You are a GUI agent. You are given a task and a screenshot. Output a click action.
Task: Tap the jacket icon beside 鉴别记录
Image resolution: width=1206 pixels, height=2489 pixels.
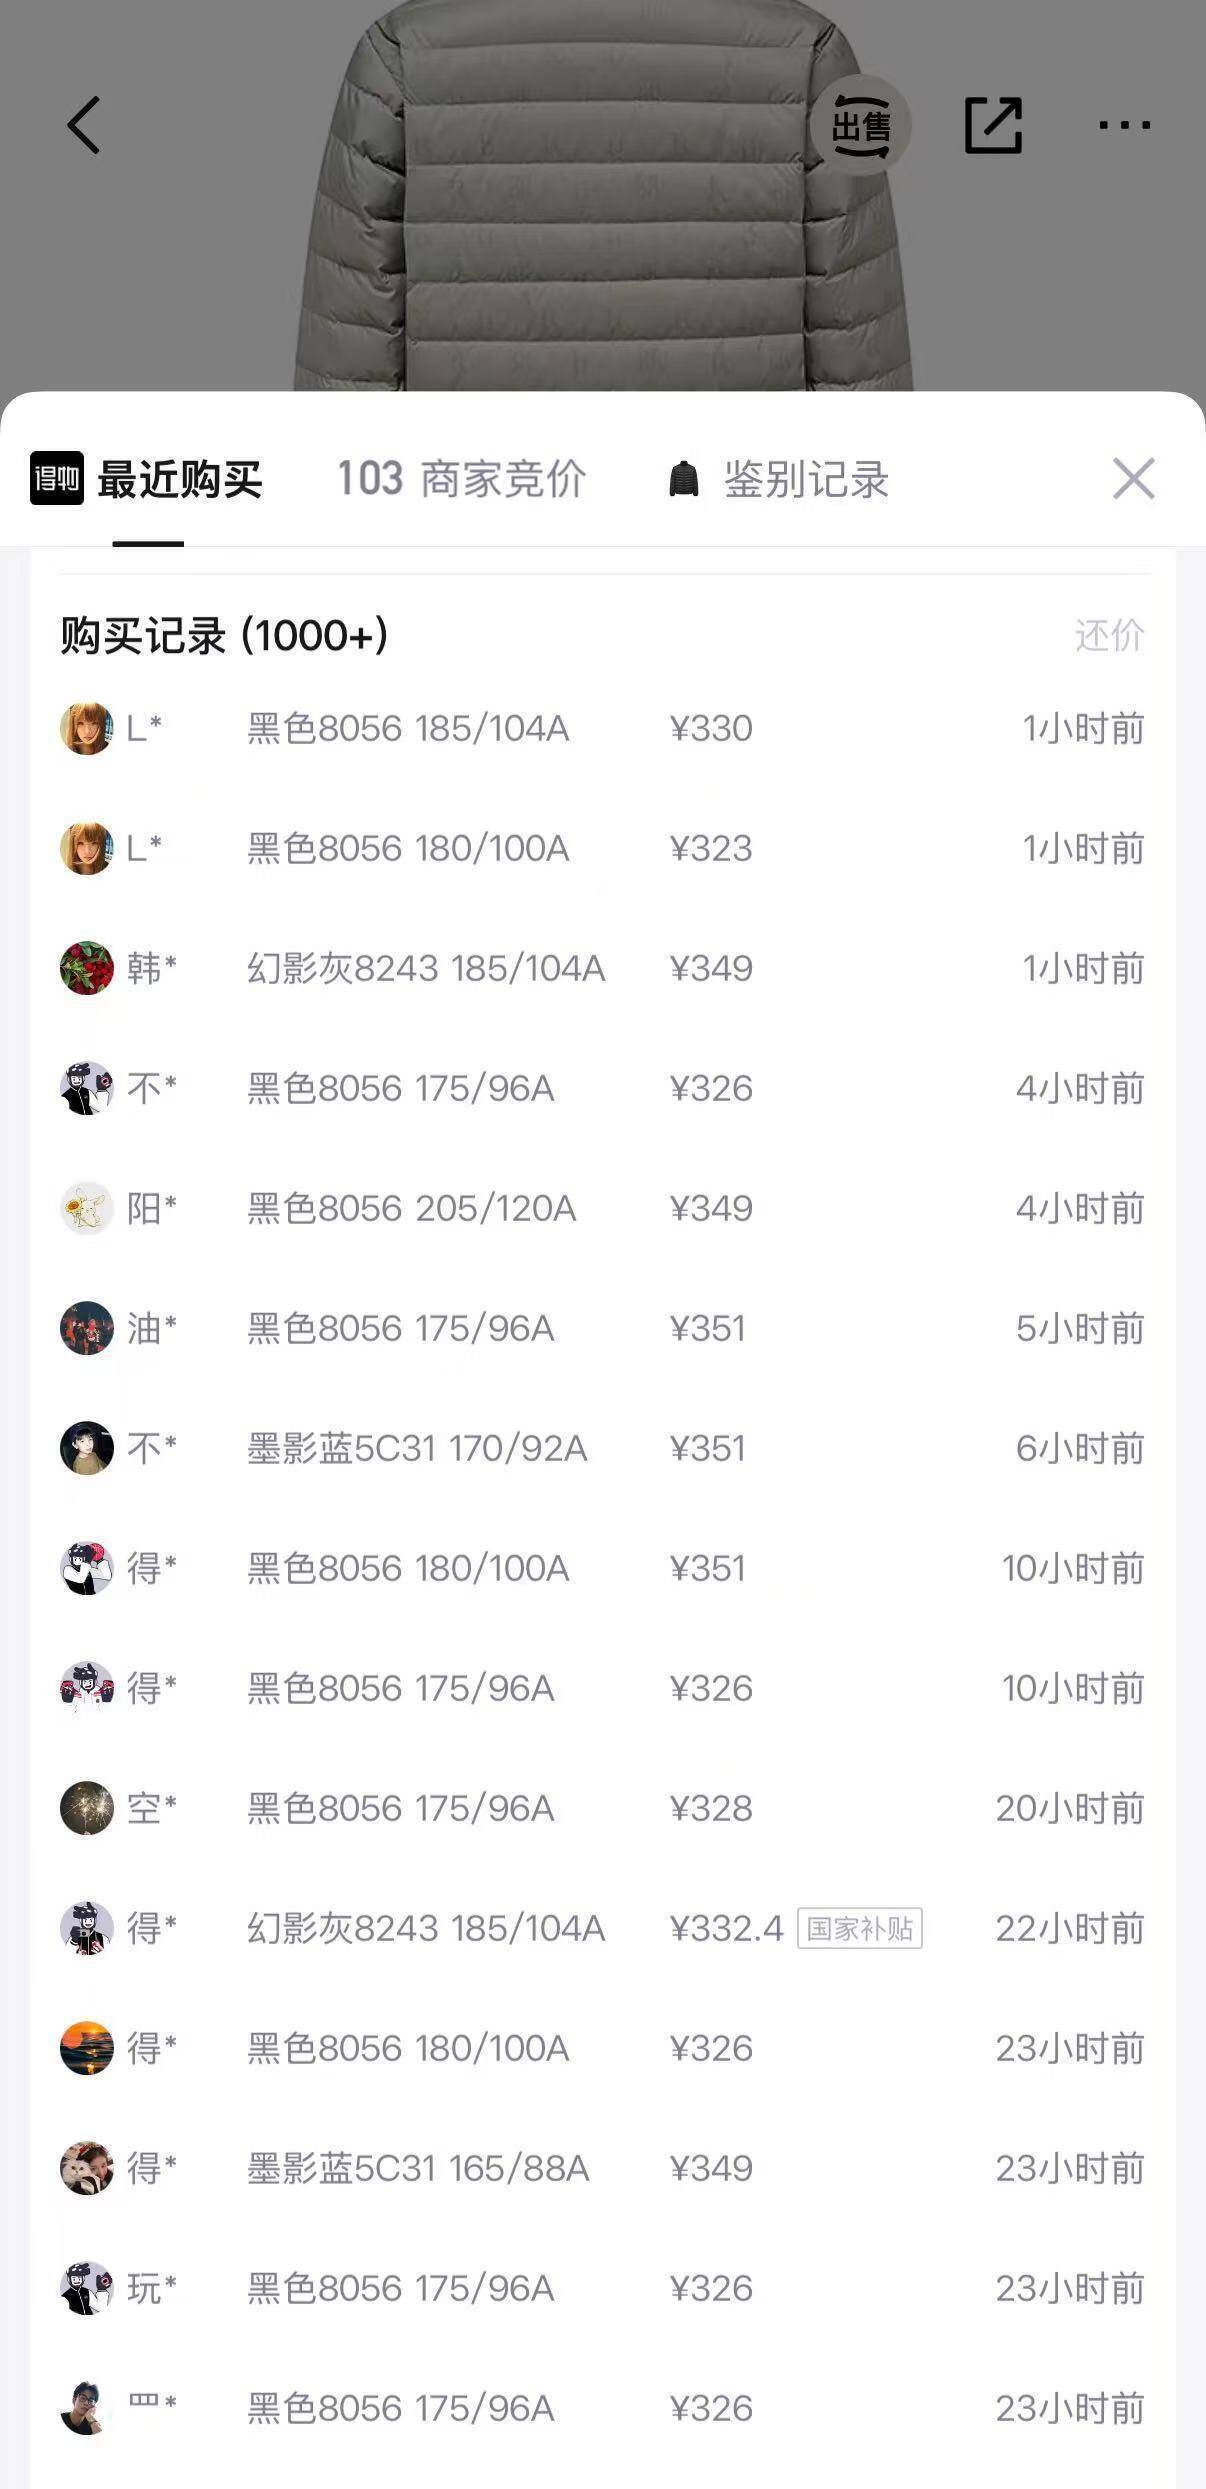pos(684,479)
